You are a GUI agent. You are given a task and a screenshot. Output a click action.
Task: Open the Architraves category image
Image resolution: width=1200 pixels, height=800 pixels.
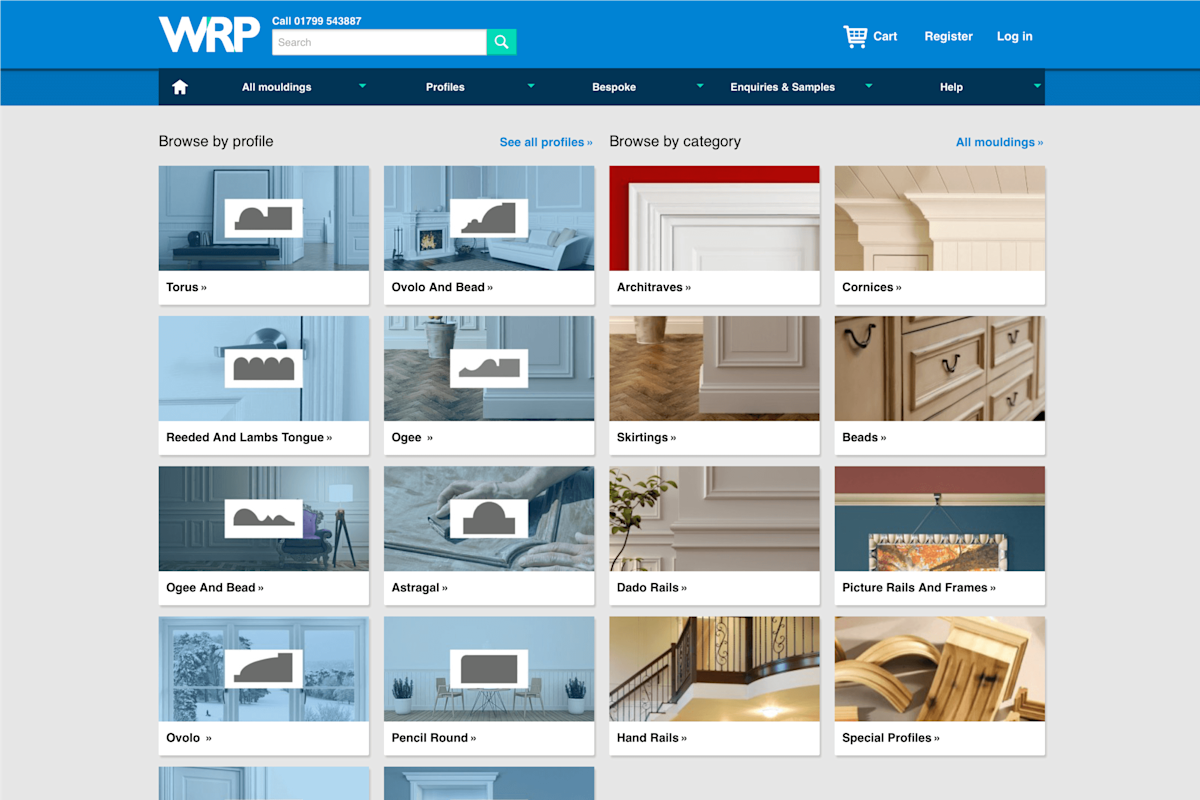click(715, 218)
